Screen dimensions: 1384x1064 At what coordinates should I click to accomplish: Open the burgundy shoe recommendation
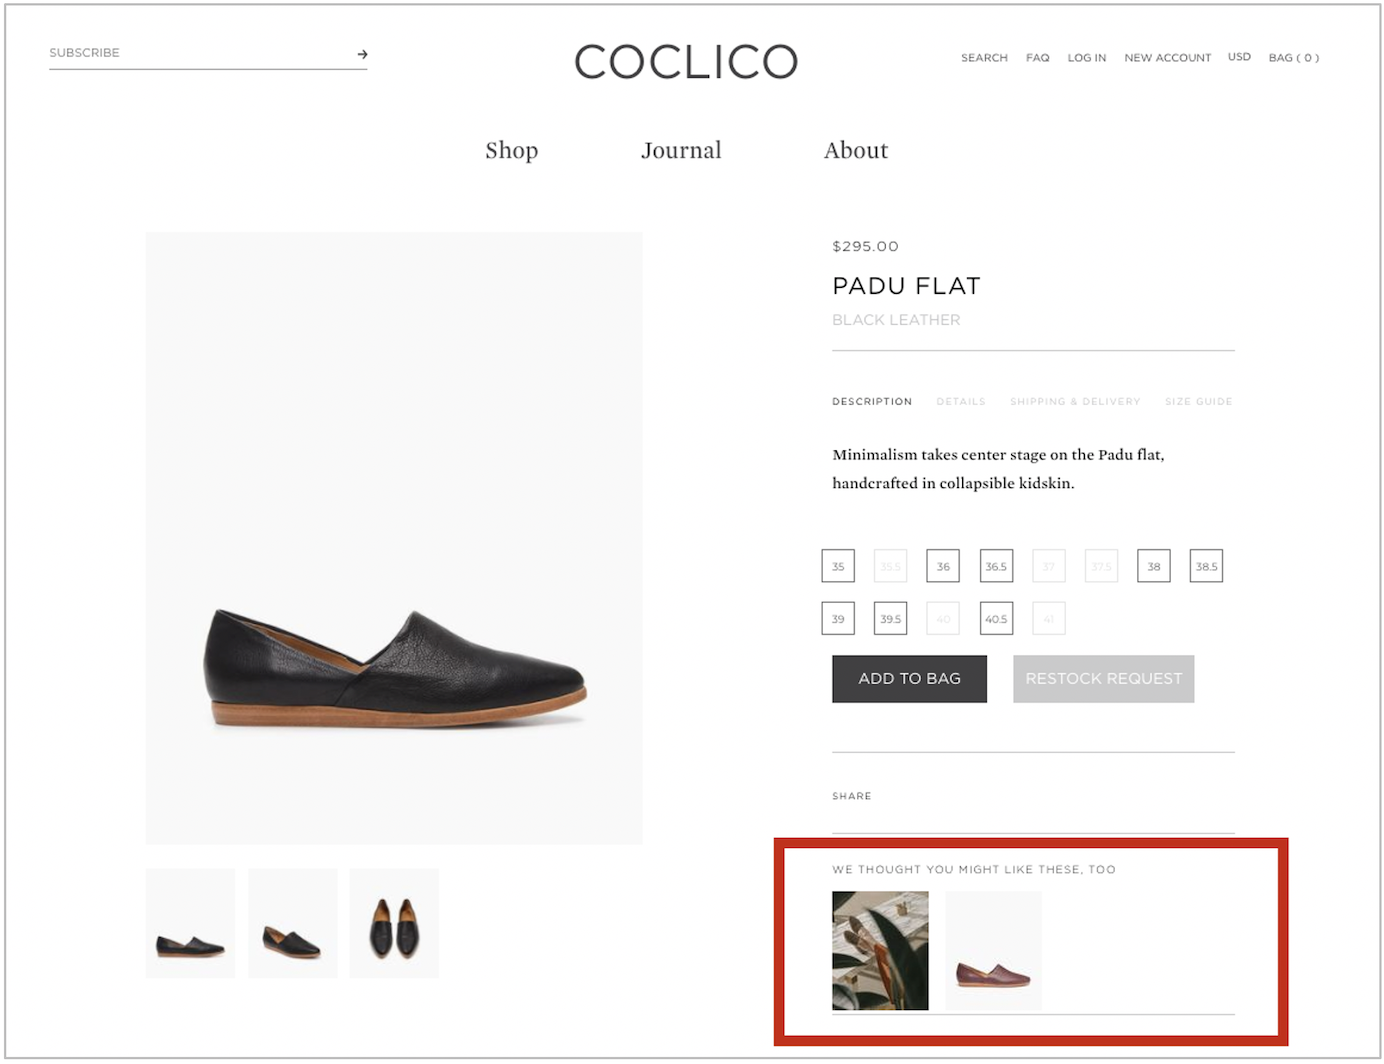point(993,951)
